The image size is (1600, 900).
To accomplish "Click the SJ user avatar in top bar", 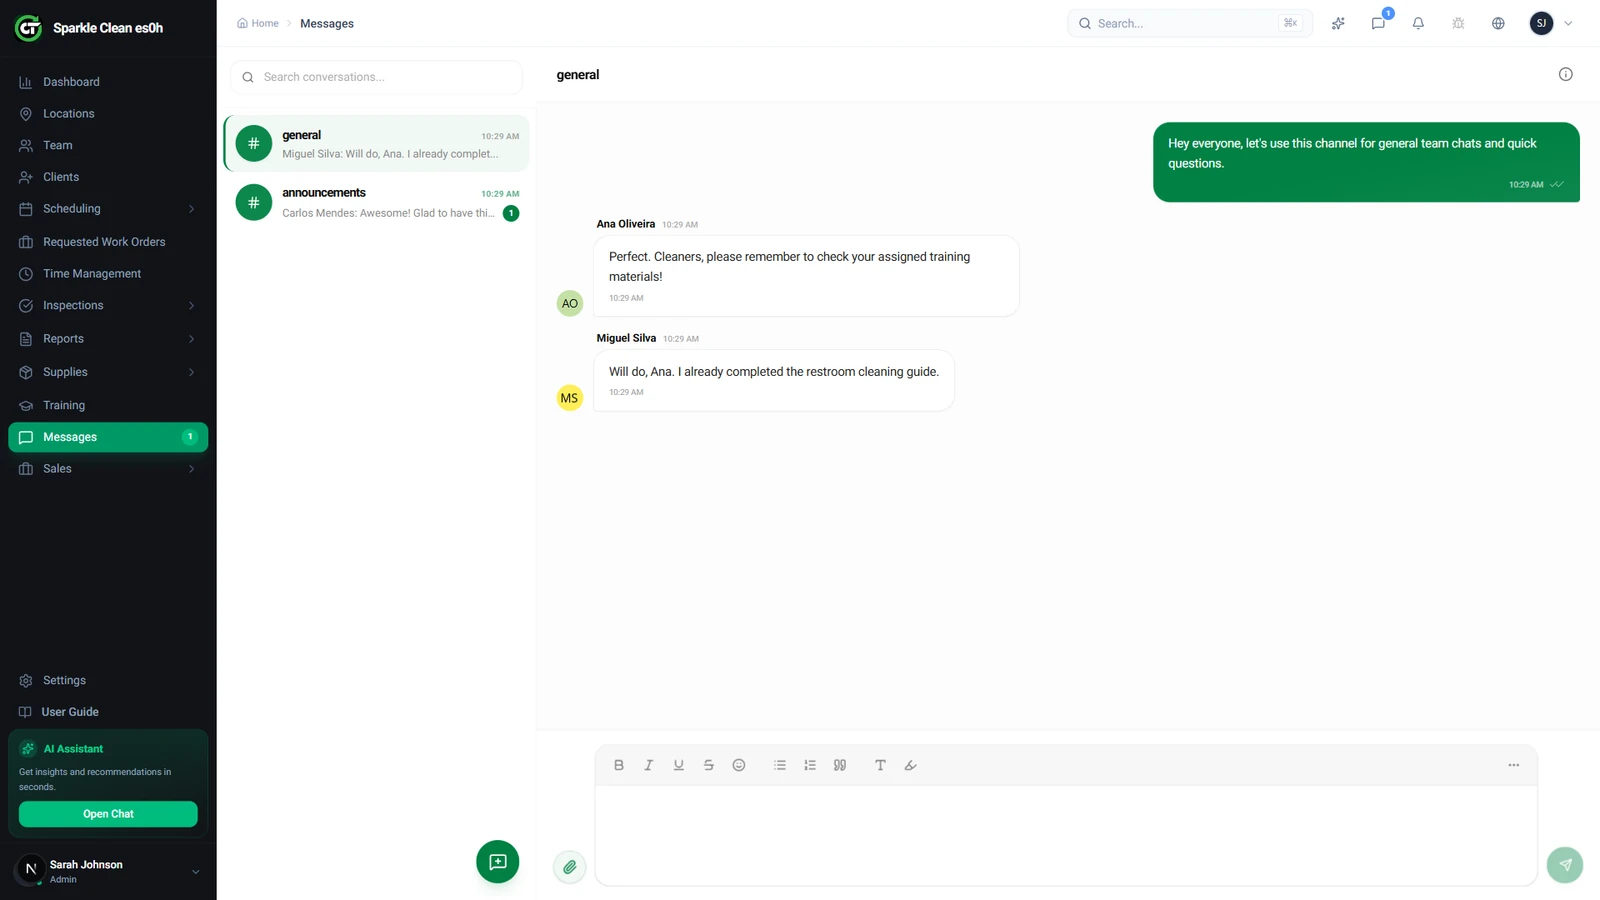I will 1541,23.
